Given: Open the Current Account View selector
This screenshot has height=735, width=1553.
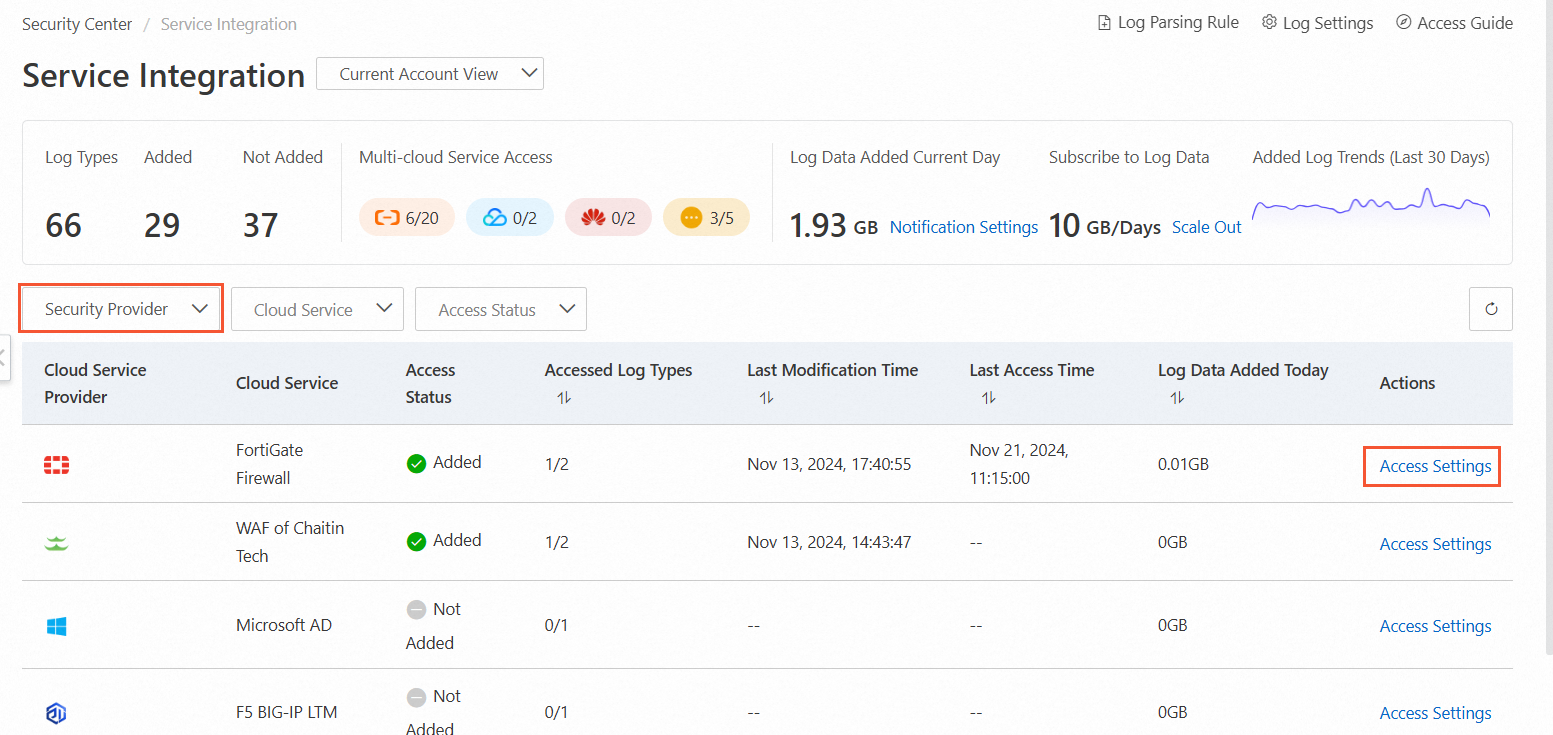Looking at the screenshot, I should pos(430,74).
